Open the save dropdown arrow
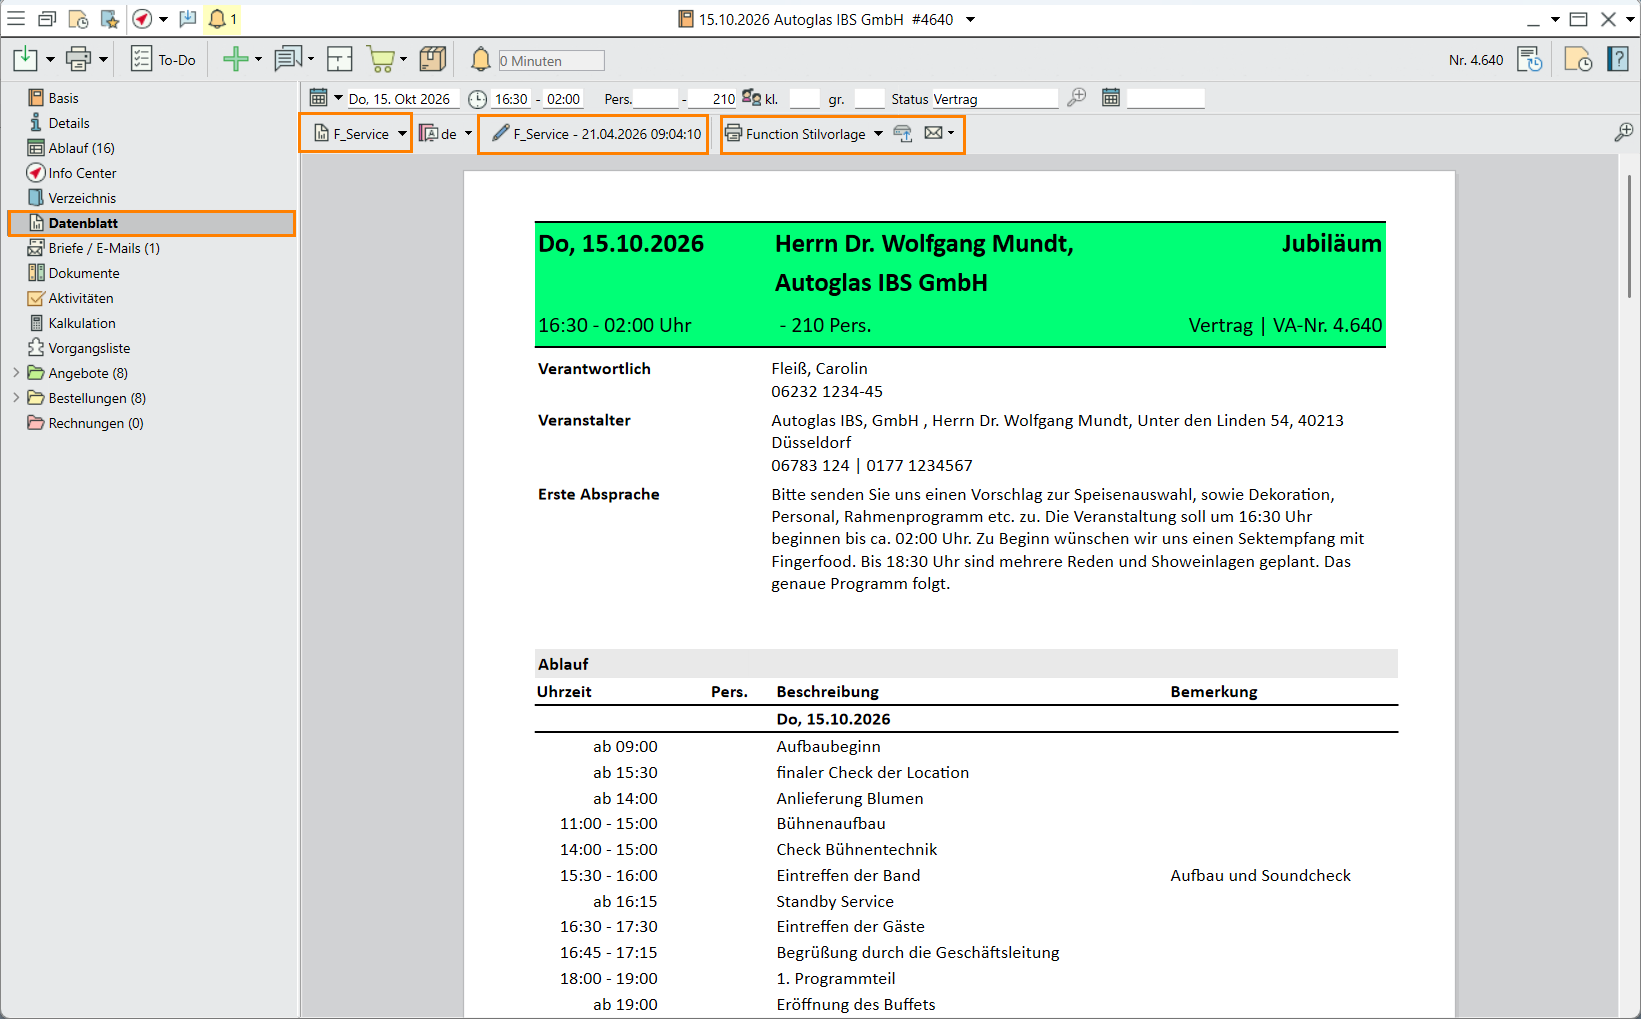This screenshot has height=1019, width=1641. [50, 60]
